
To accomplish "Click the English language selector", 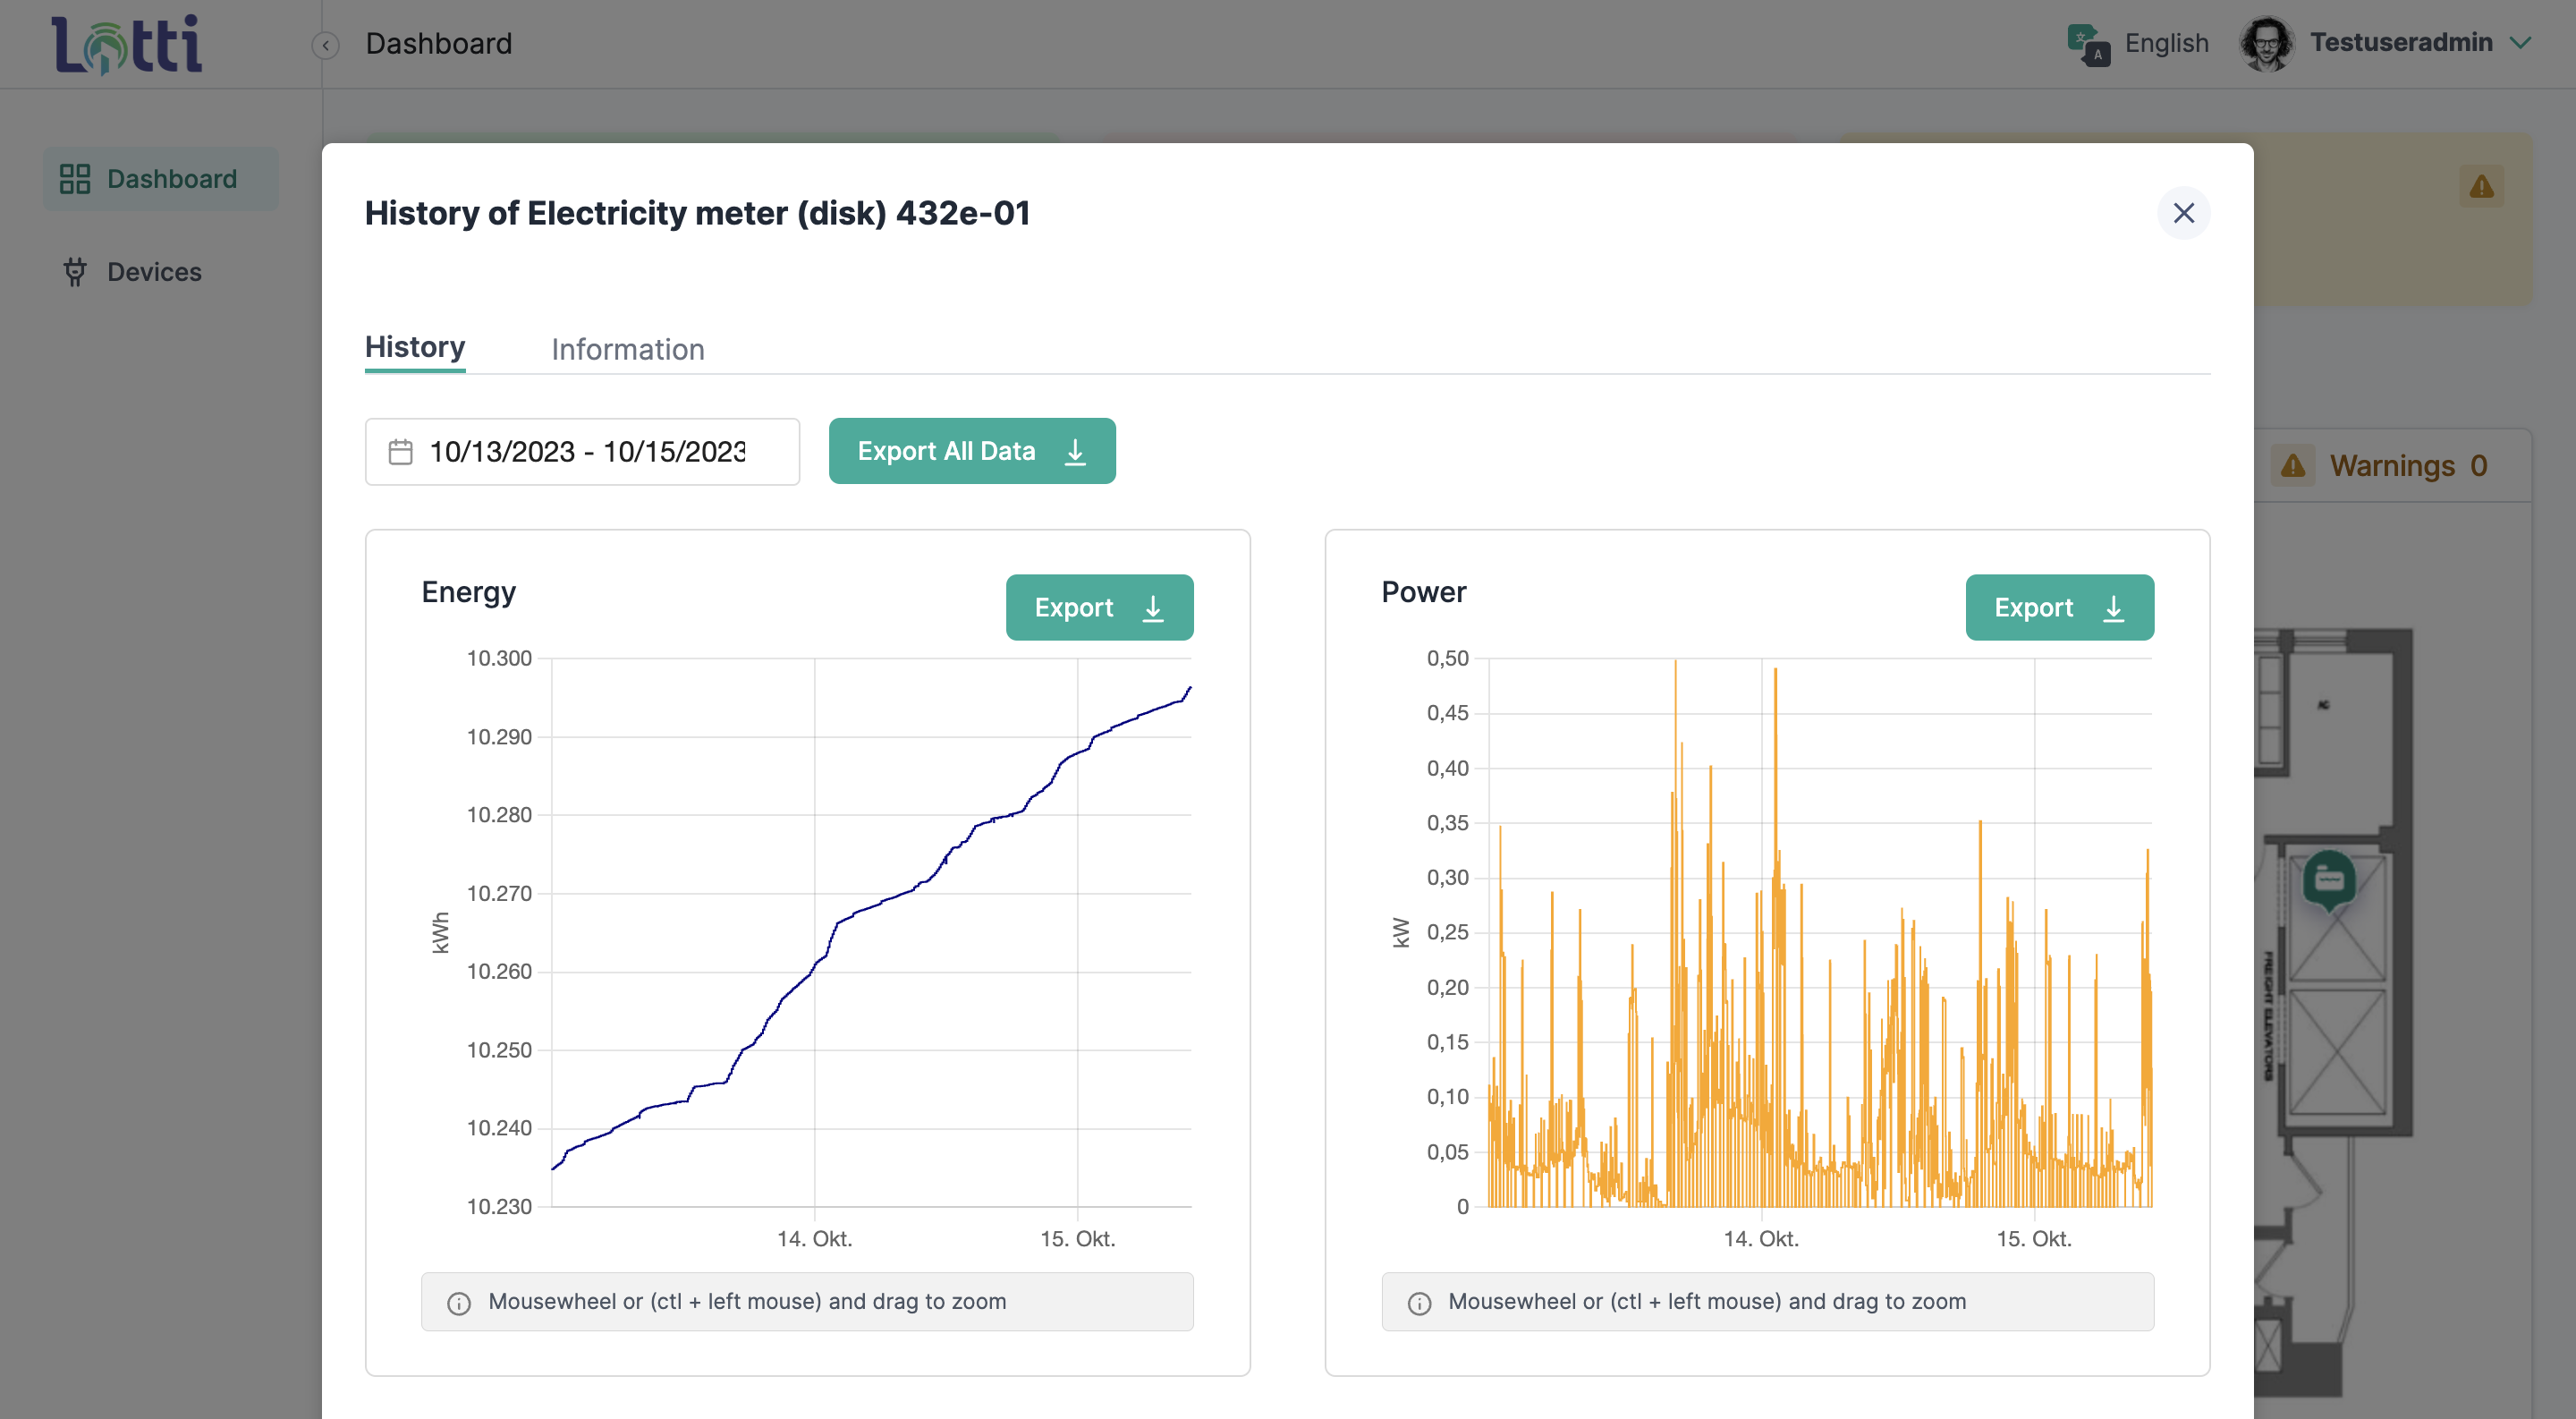I will click(2166, 43).
